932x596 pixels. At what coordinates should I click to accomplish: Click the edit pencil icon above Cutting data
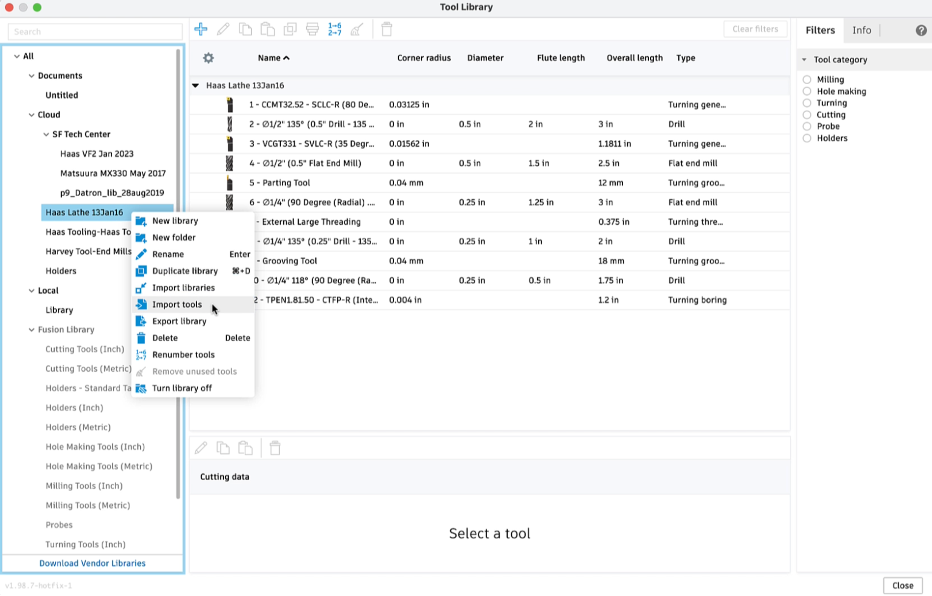coord(201,448)
